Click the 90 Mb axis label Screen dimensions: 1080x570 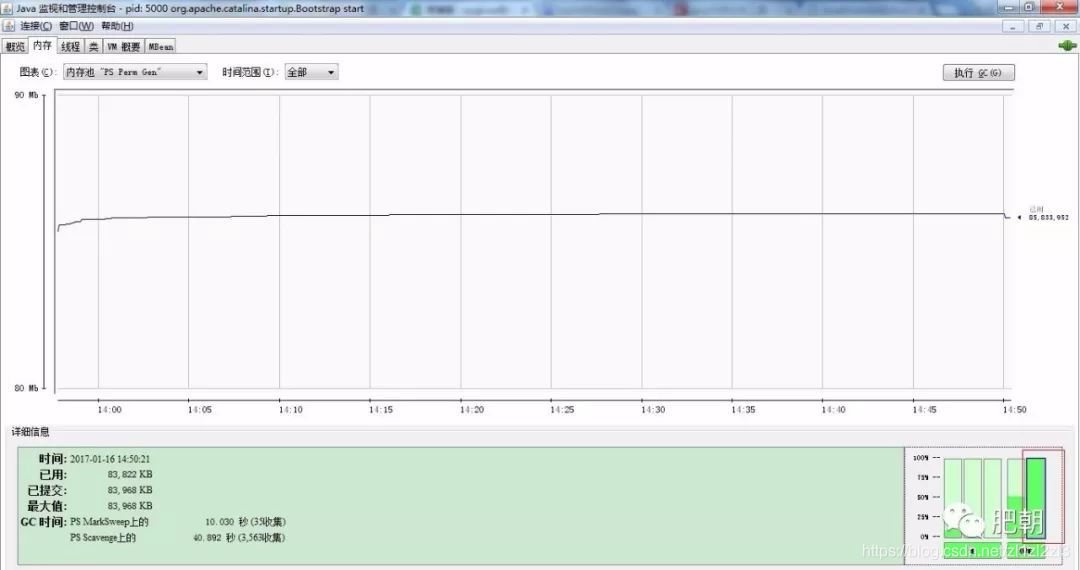click(x=26, y=95)
